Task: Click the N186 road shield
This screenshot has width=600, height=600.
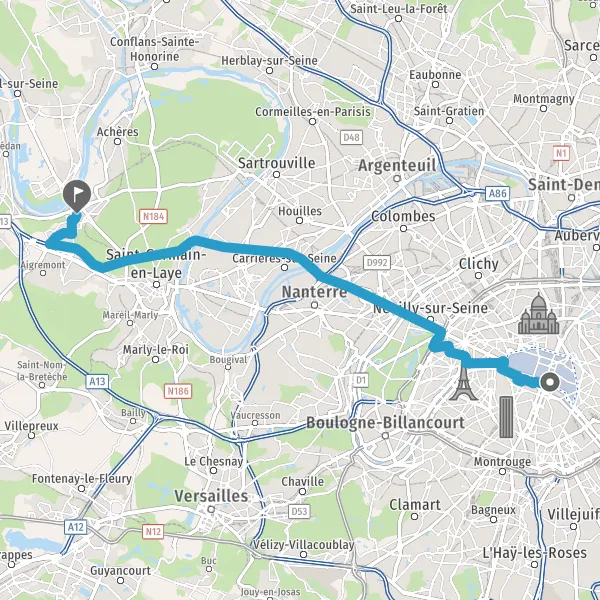Action: point(178,391)
